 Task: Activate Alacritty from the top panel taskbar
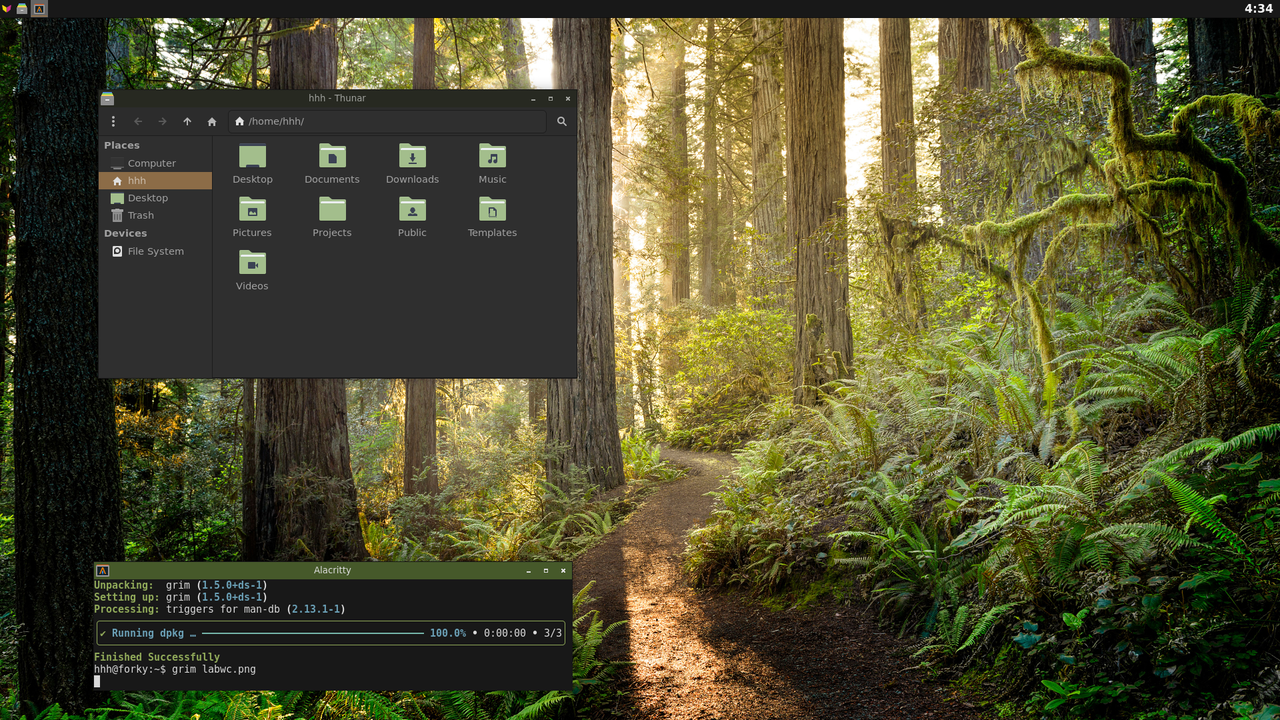(40, 9)
